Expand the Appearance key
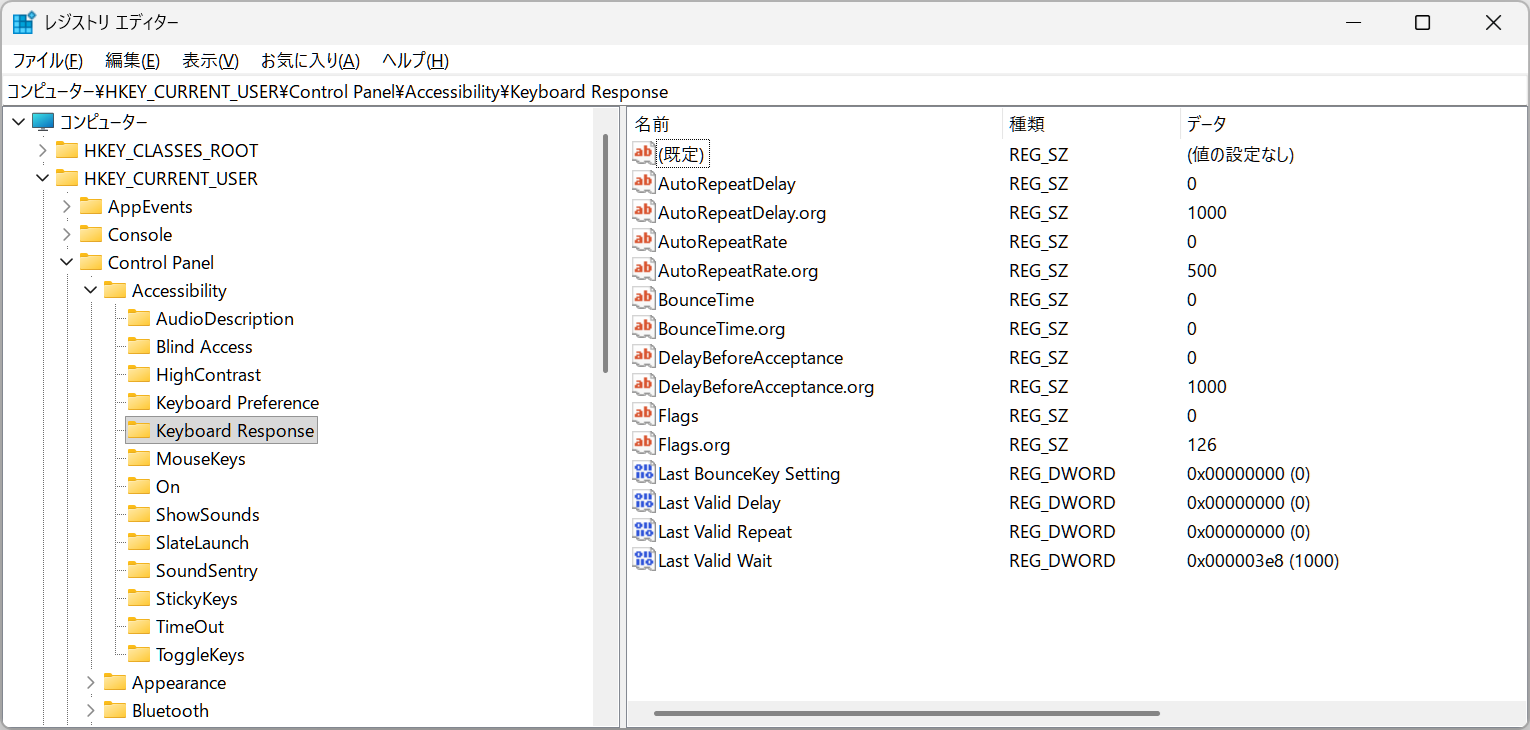This screenshot has width=1530, height=730. [90, 683]
